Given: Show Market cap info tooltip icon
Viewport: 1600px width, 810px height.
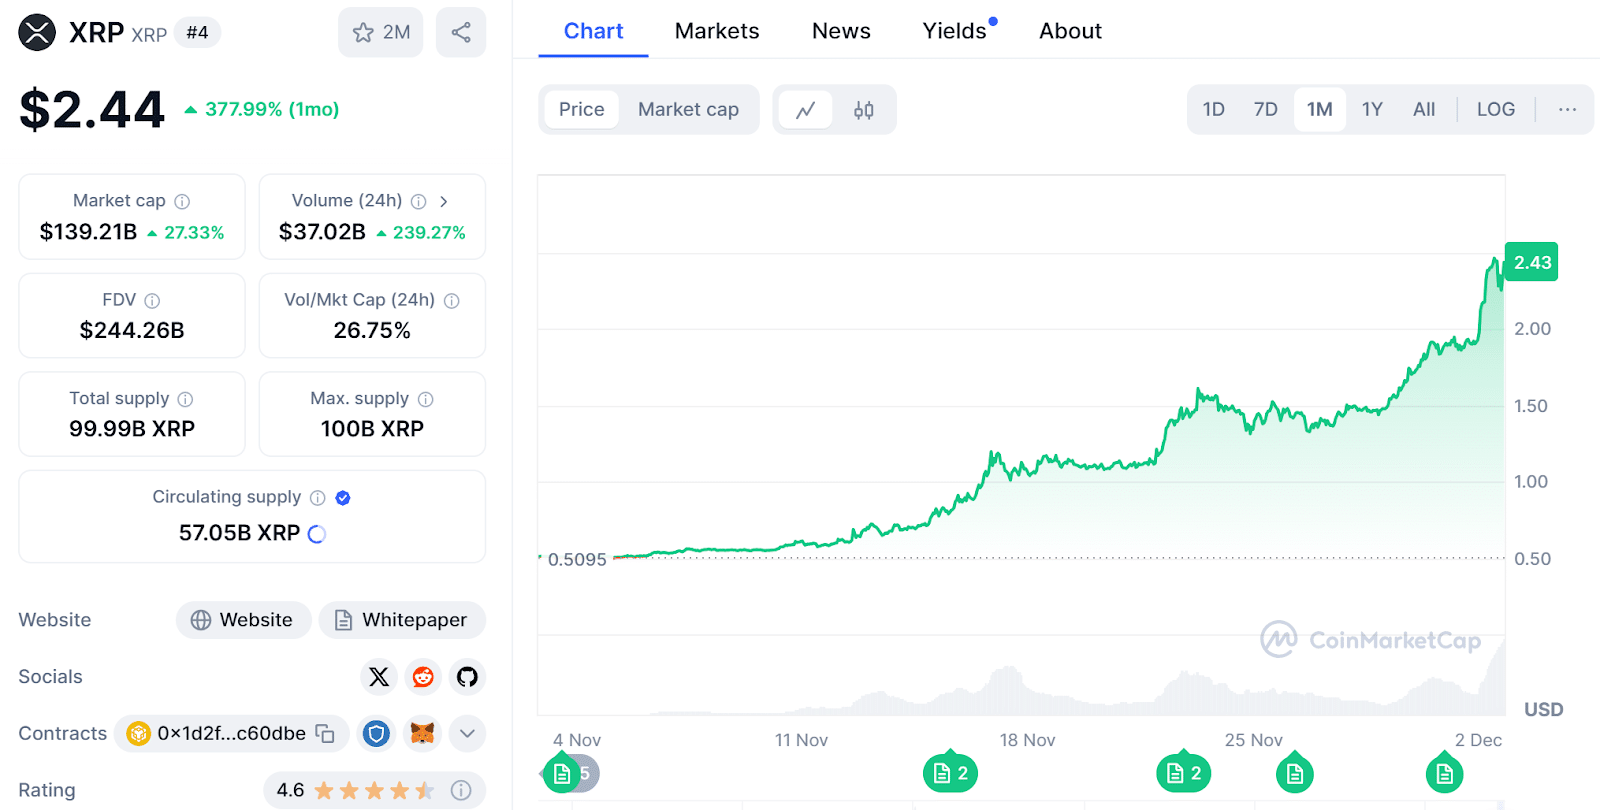Looking at the screenshot, I should click(182, 201).
